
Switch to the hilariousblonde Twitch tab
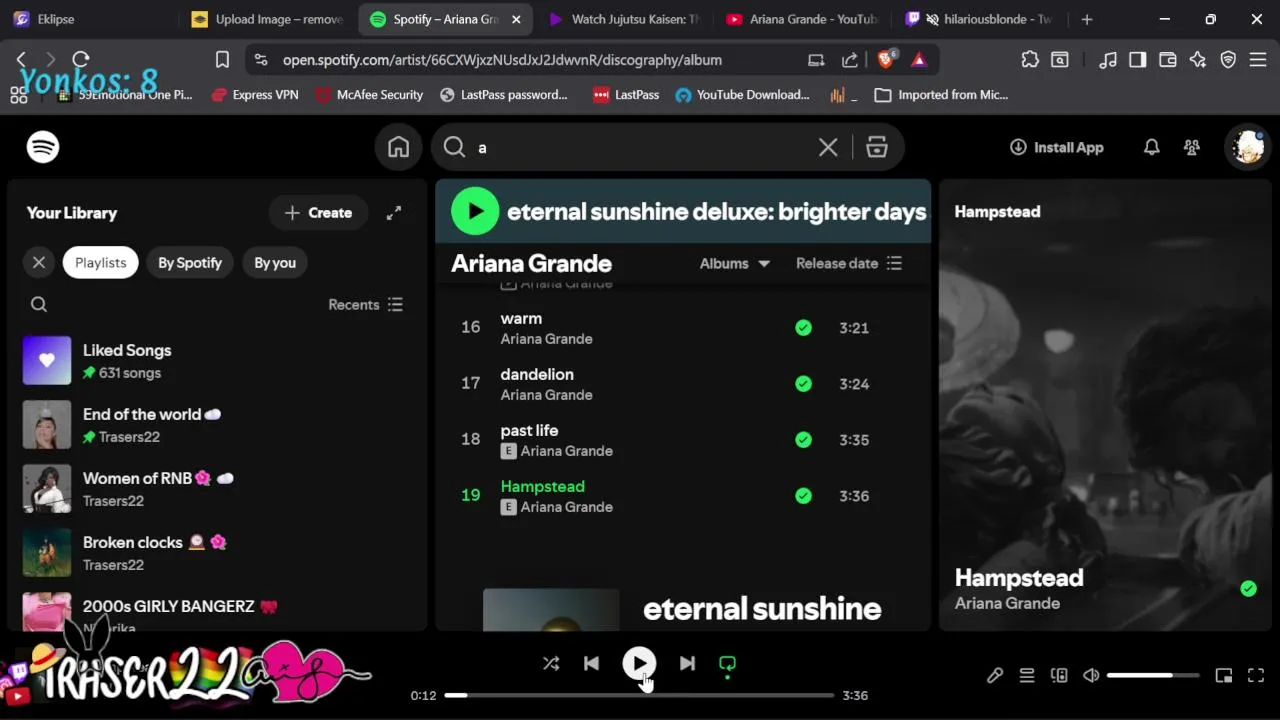(x=980, y=19)
